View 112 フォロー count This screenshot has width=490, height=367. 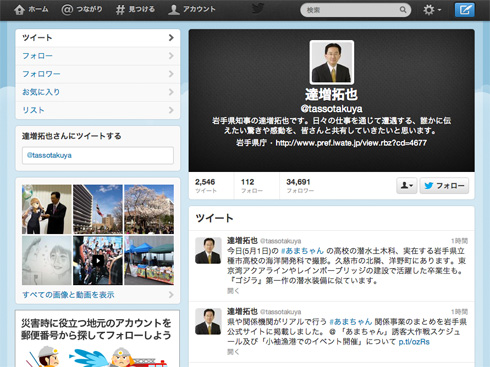click(x=252, y=186)
